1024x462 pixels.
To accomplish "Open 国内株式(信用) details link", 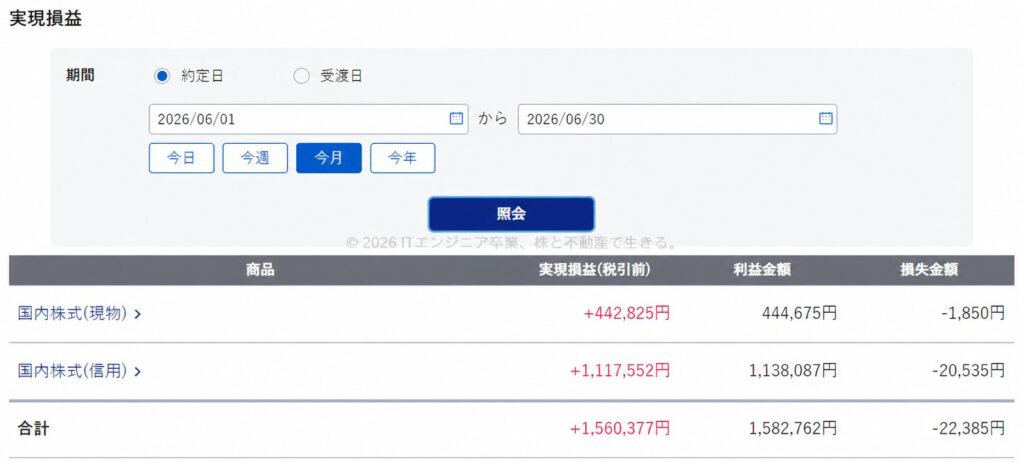I will pyautogui.click(x=72, y=371).
